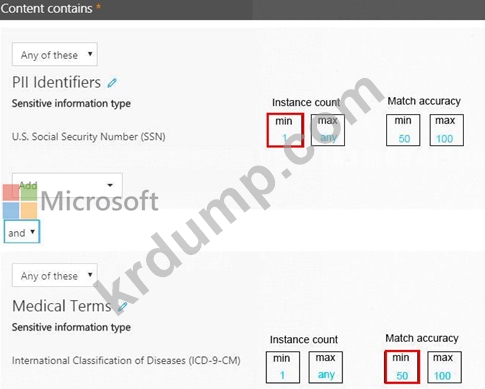The image size is (485, 389).
Task: Click the PII Identifiers heading
Action: coord(56,82)
